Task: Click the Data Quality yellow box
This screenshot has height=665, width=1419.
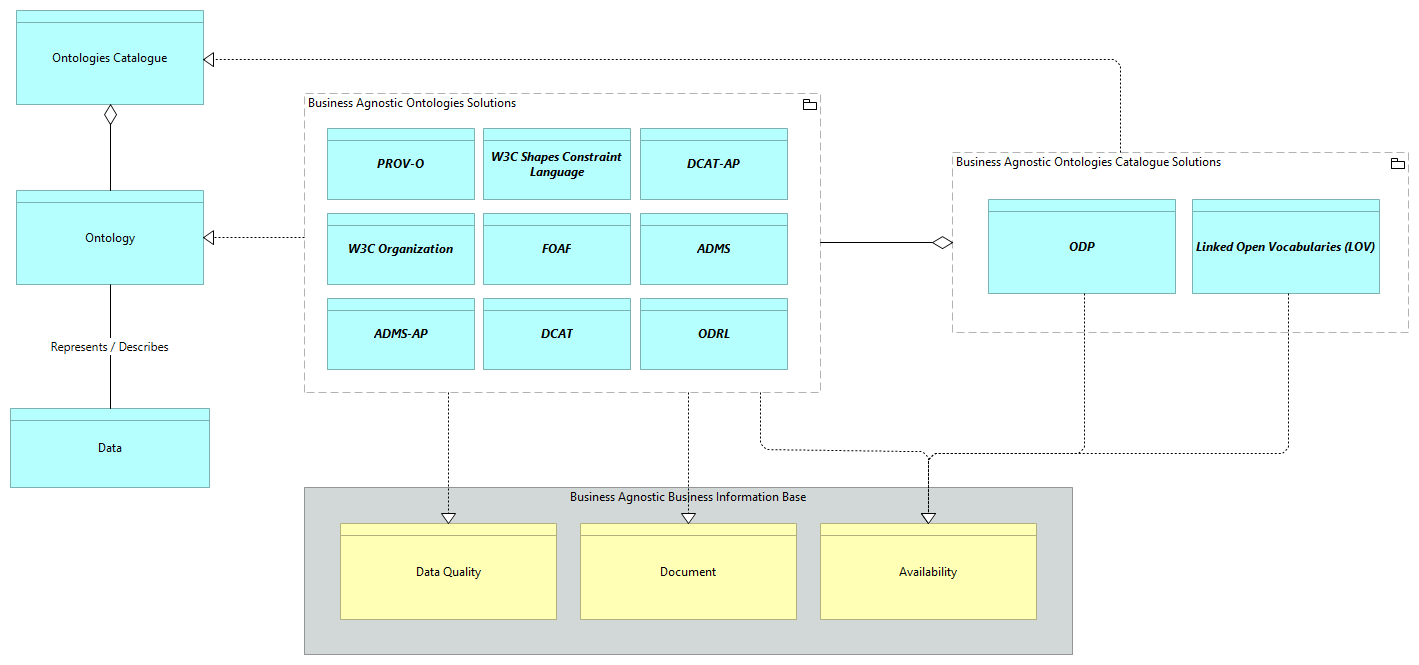Action: click(x=448, y=572)
